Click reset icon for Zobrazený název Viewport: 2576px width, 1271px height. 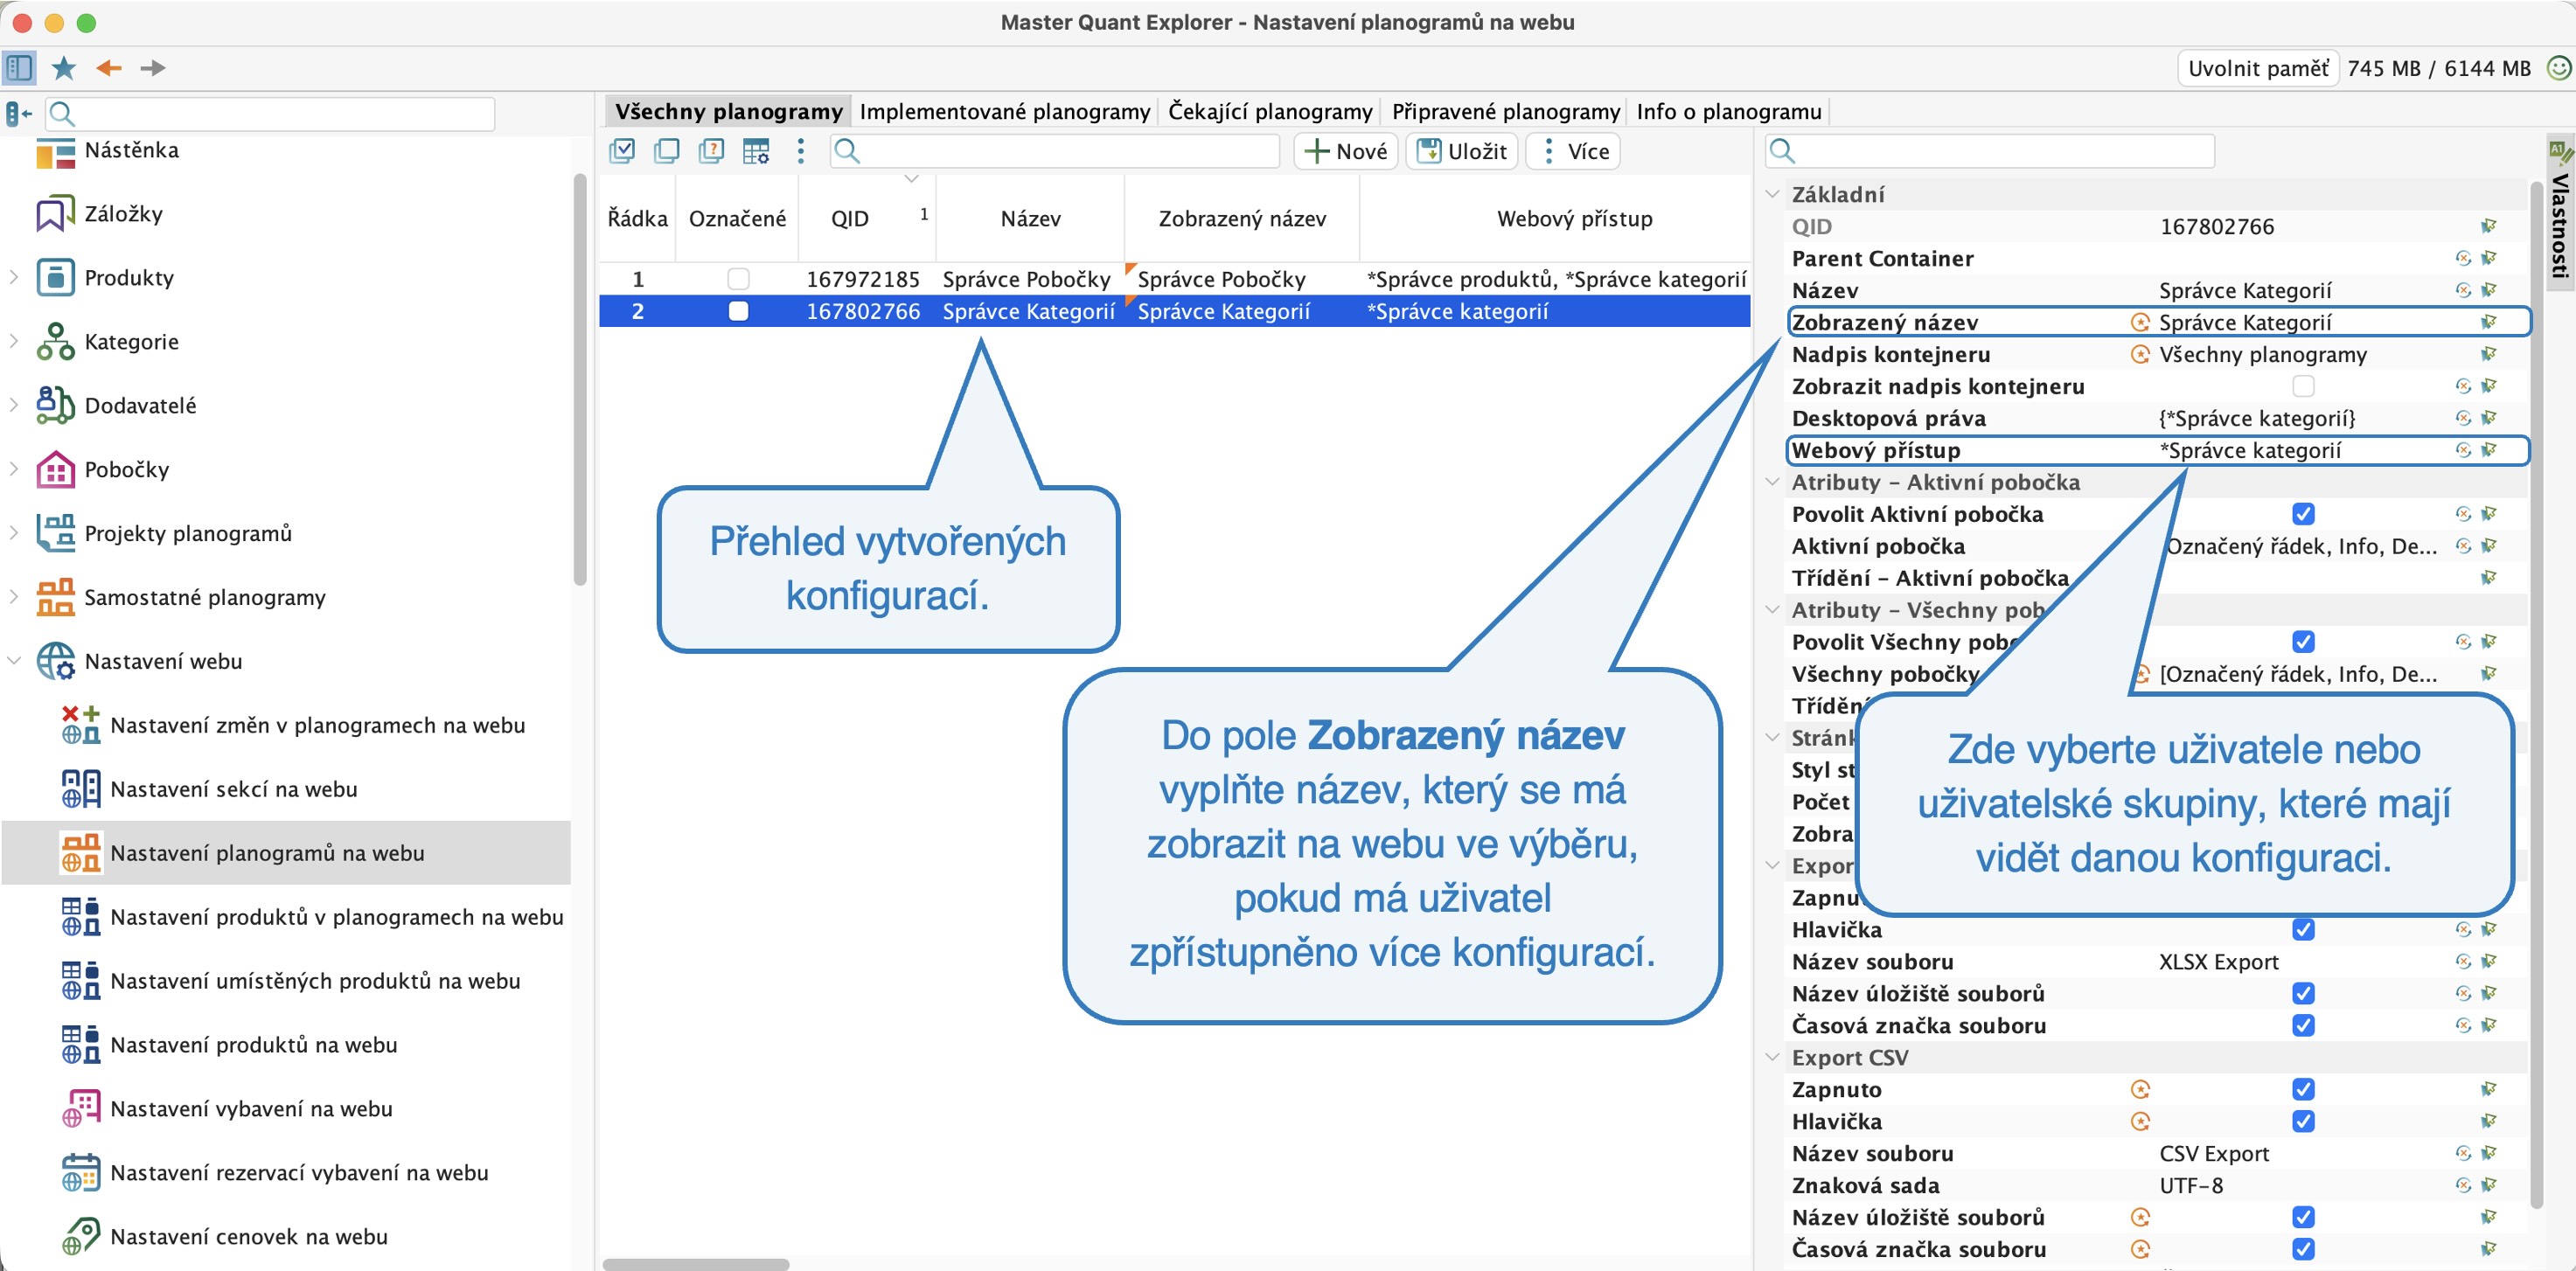pos(2140,322)
